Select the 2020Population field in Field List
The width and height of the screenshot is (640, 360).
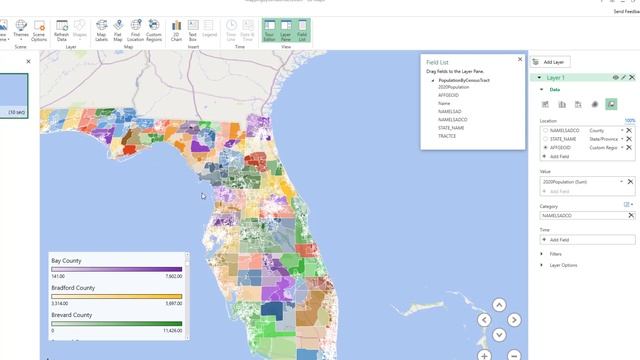(453, 87)
